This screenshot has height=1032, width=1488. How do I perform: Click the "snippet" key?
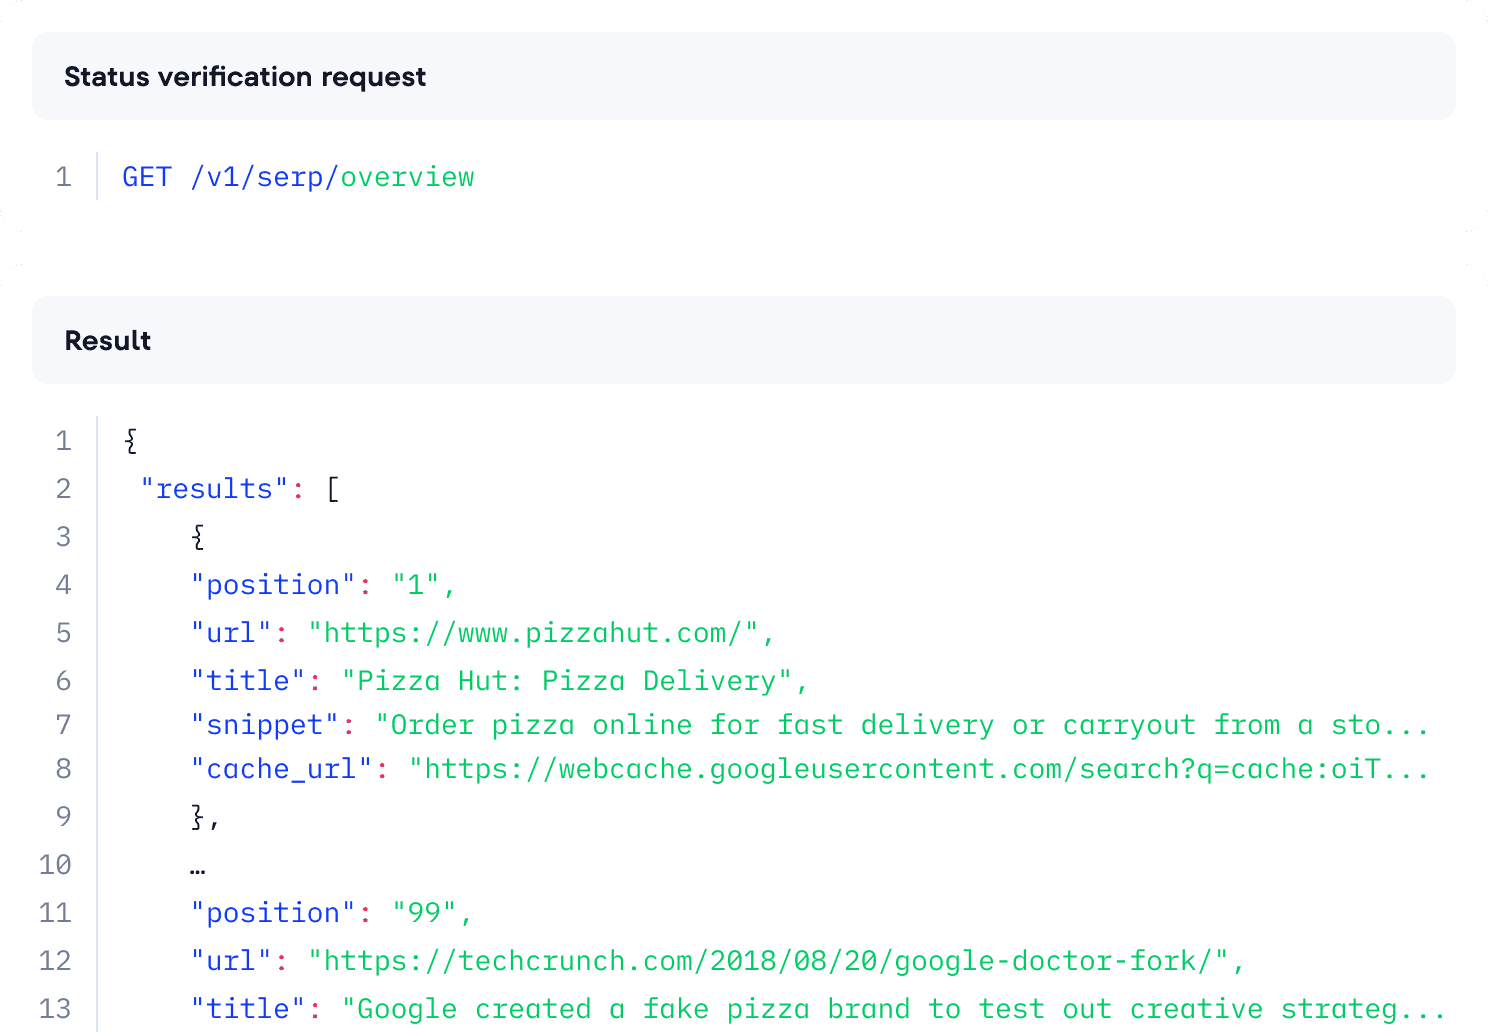pyautogui.click(x=265, y=725)
